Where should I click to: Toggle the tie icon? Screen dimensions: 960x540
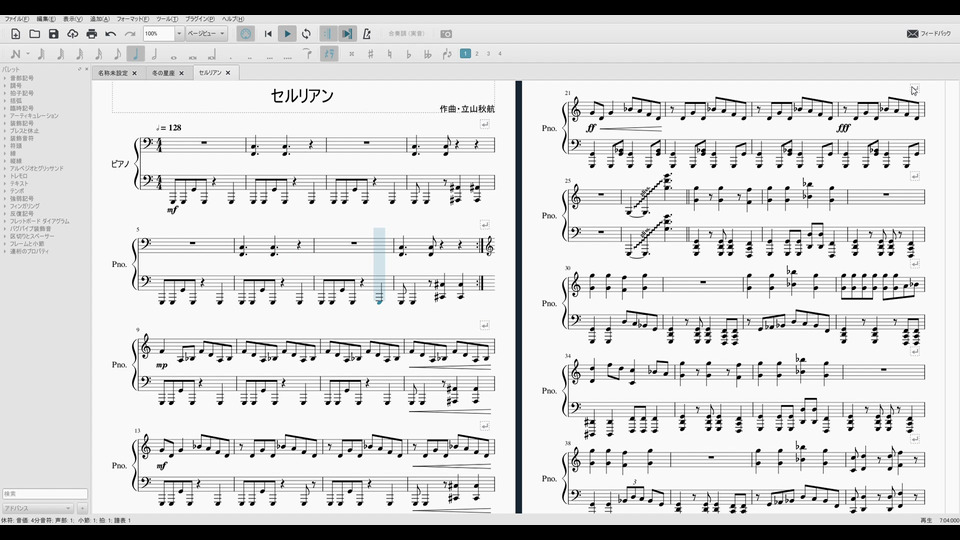pos(307,54)
